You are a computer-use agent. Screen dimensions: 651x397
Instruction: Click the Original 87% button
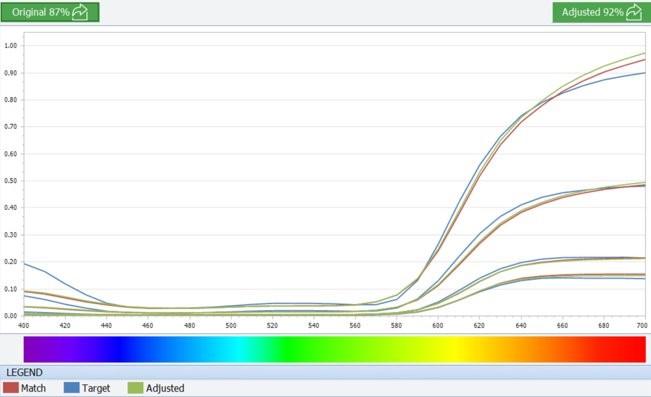pos(50,12)
